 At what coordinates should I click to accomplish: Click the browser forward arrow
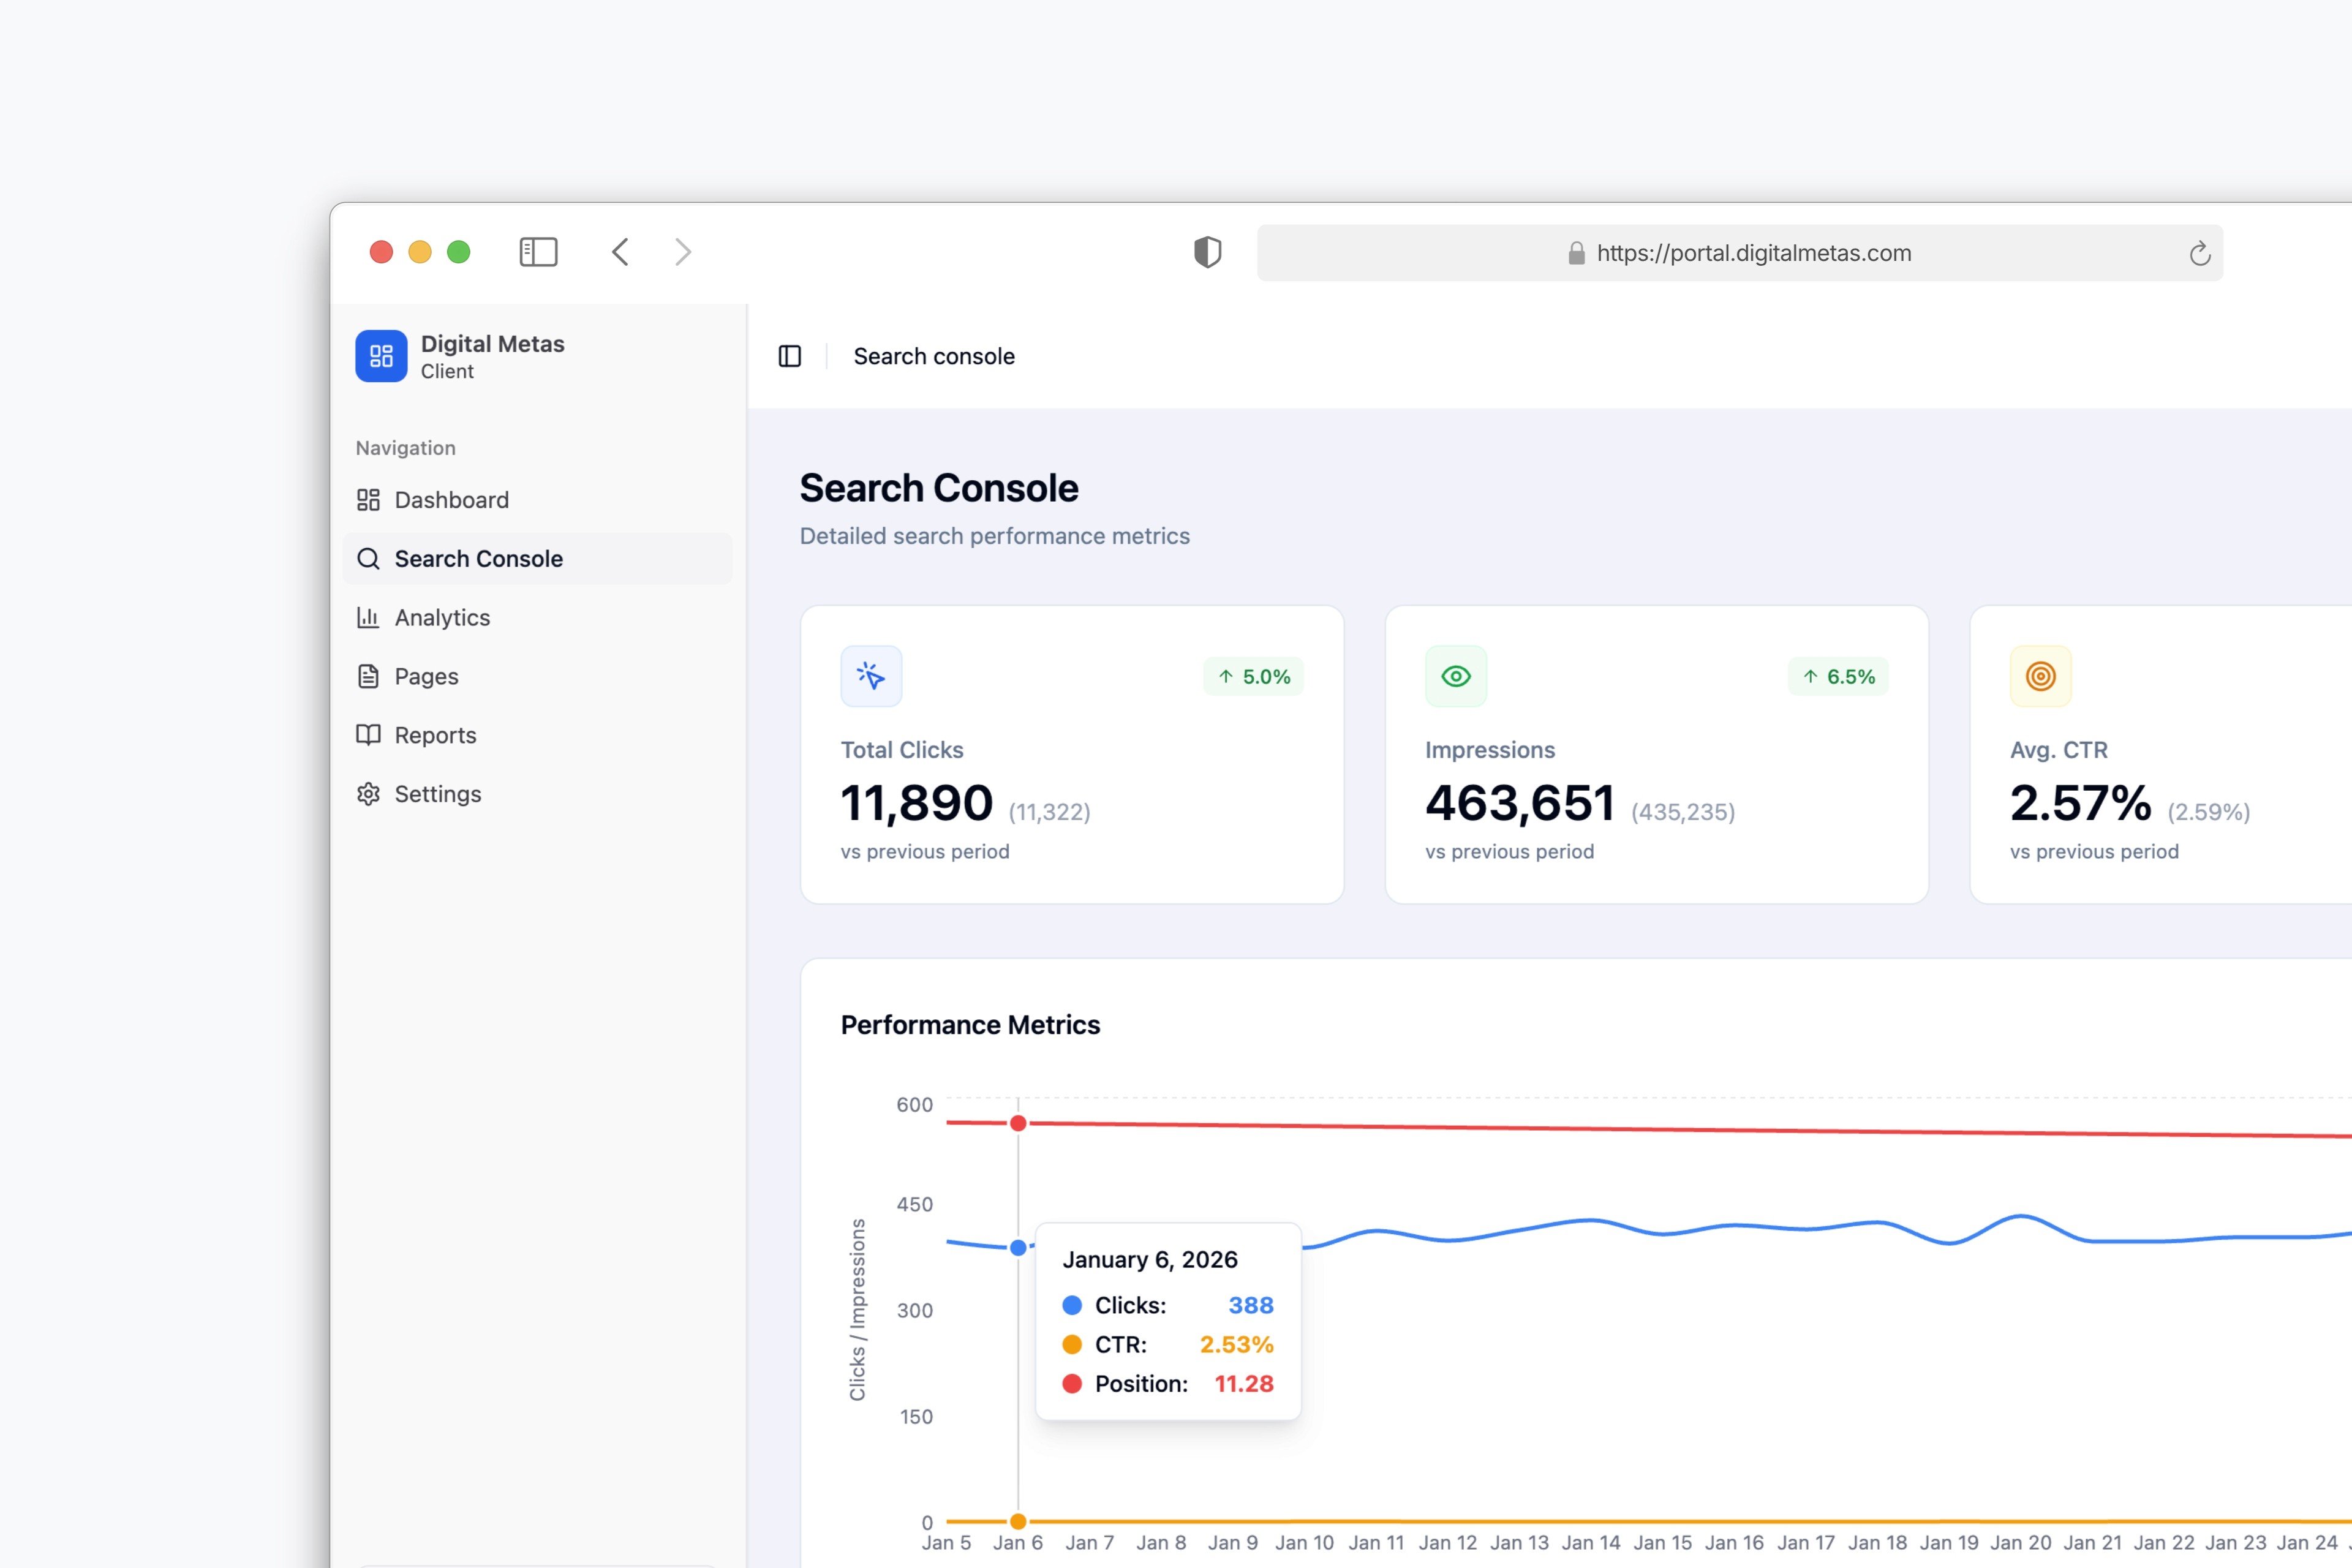[683, 252]
